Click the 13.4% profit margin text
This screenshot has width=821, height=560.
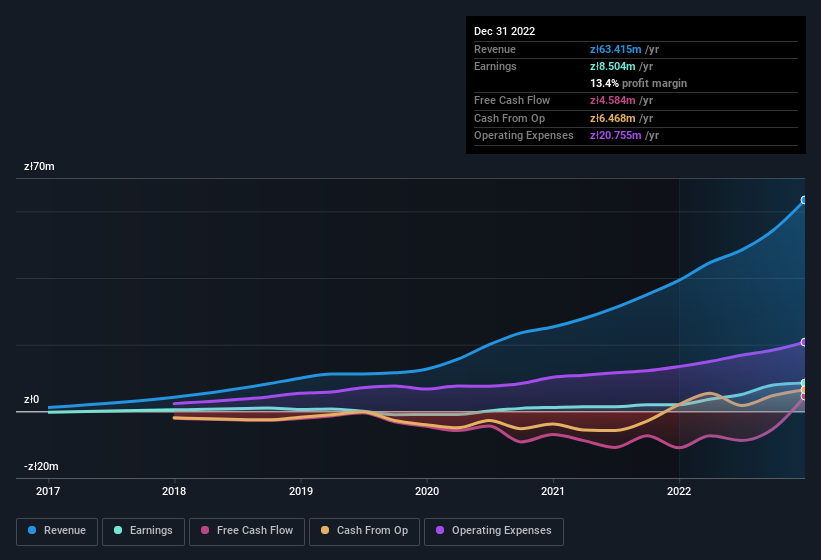click(638, 83)
